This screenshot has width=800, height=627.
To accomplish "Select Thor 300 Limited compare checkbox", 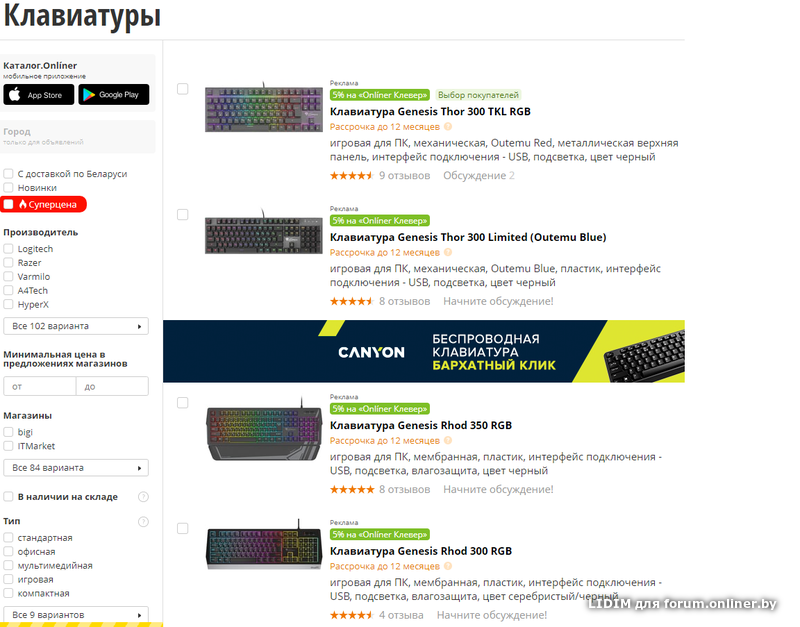I will [183, 214].
